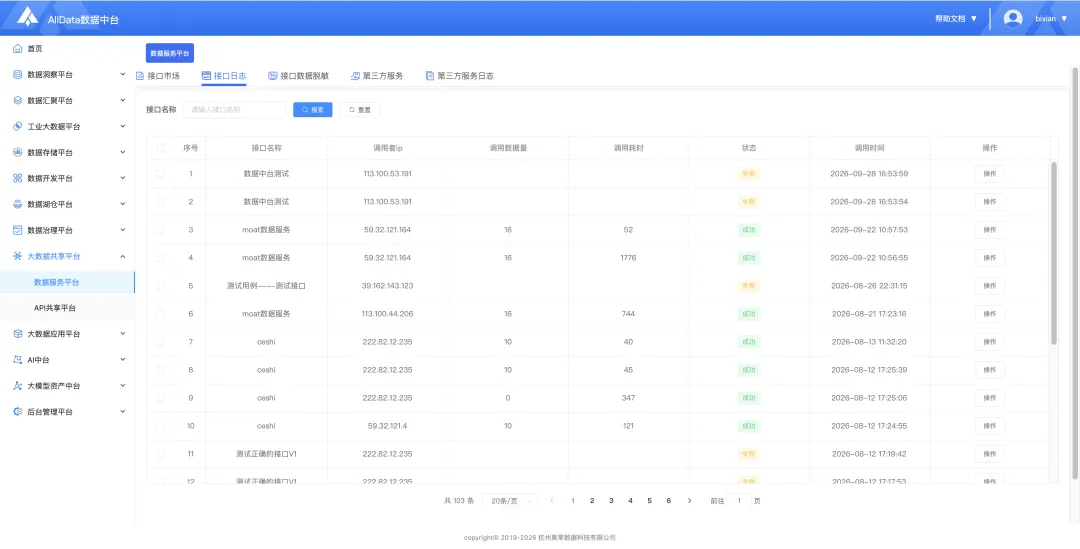Click the 数据湖仓平台 sidebar icon
This screenshot has height=549, width=1080.
click(x=18, y=205)
